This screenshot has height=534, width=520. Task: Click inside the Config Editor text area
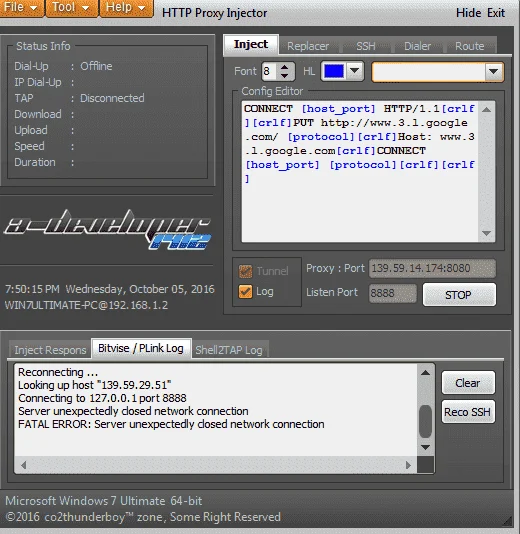coord(360,172)
